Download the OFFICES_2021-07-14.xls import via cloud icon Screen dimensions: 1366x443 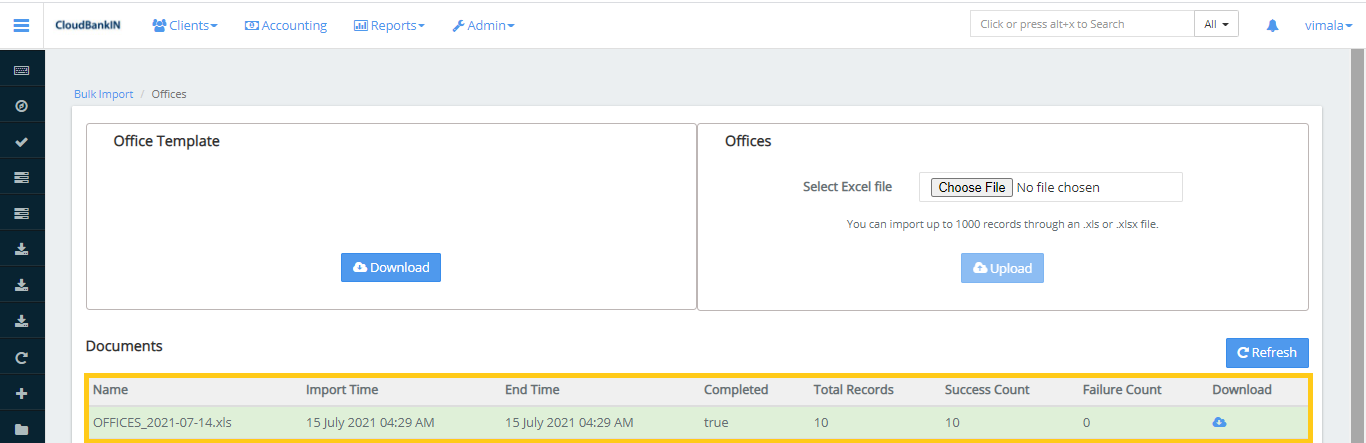1219,423
